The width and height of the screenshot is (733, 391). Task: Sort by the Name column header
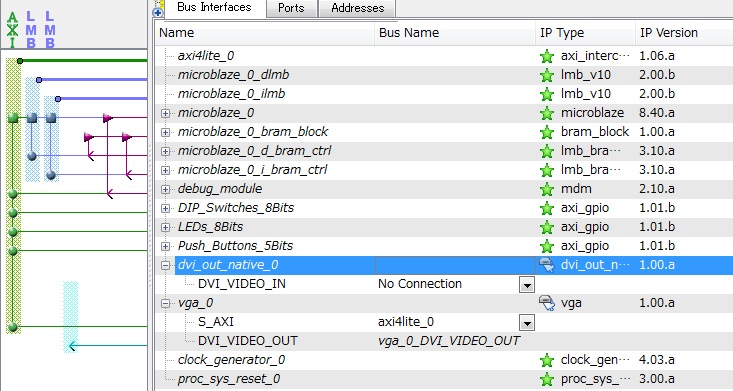tap(264, 33)
